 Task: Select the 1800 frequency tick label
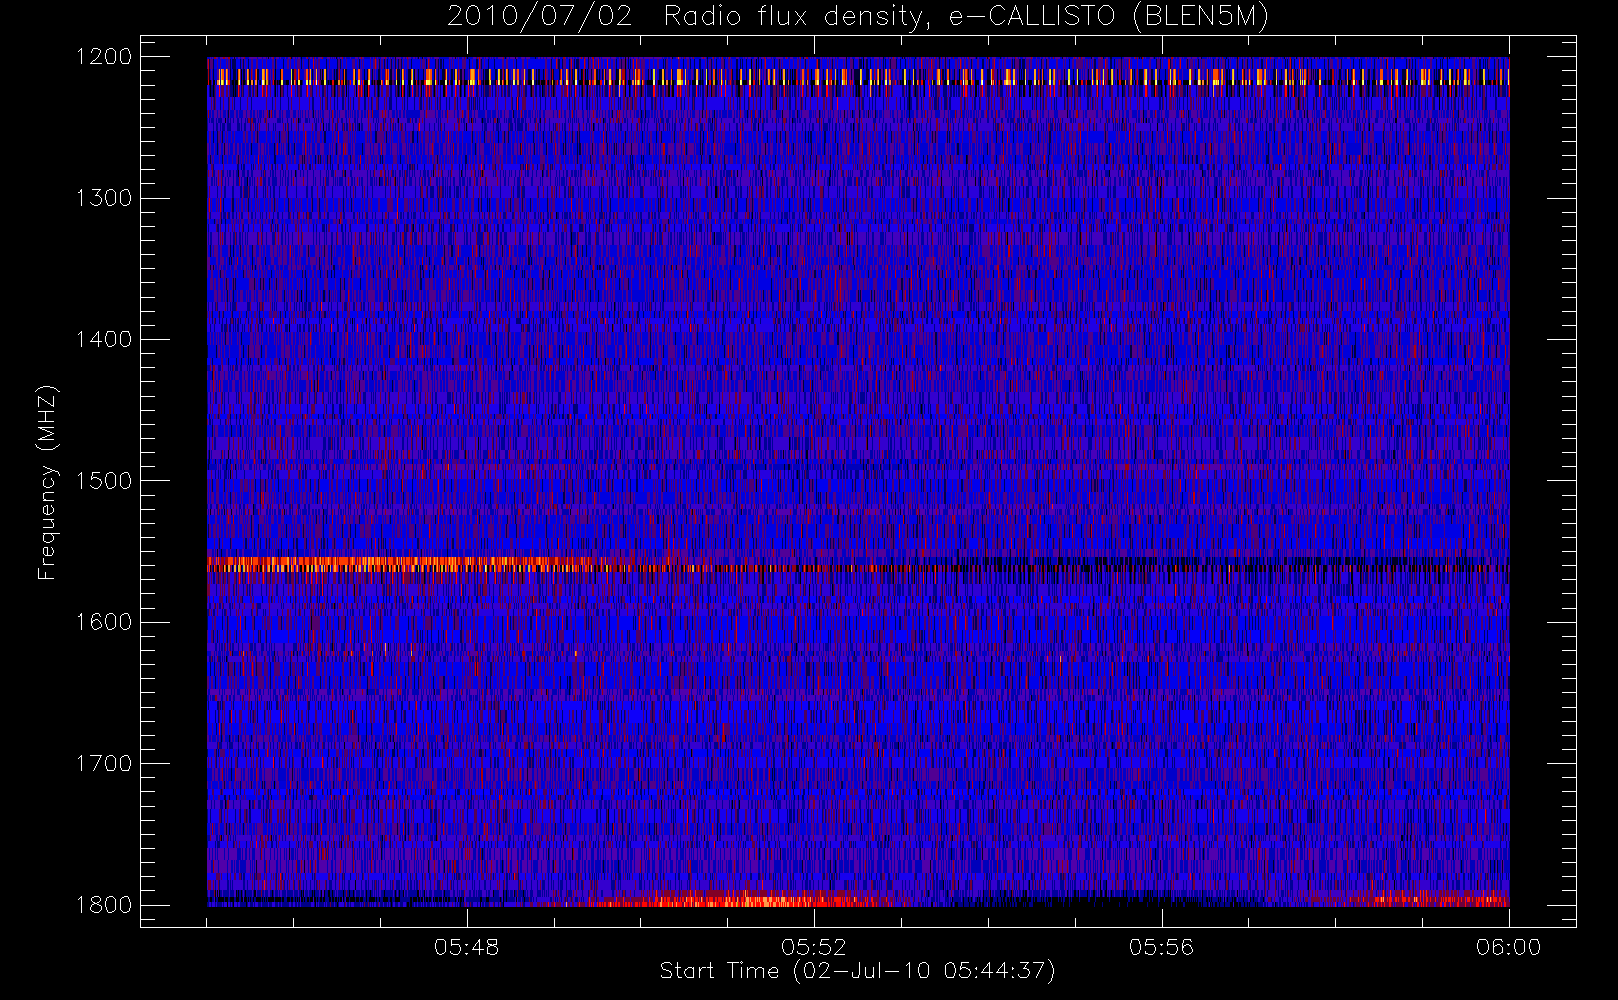coord(104,905)
